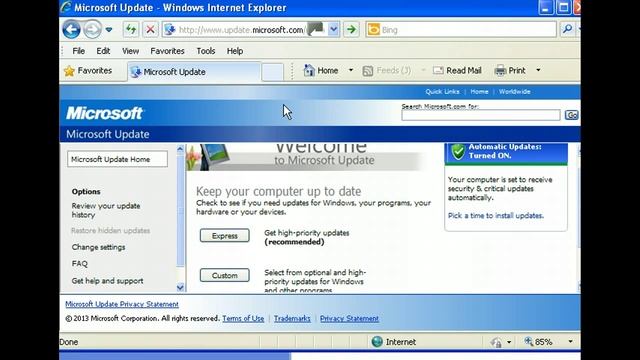640x360 pixels.
Task: Click the Bing search box
Action: click(x=461, y=30)
